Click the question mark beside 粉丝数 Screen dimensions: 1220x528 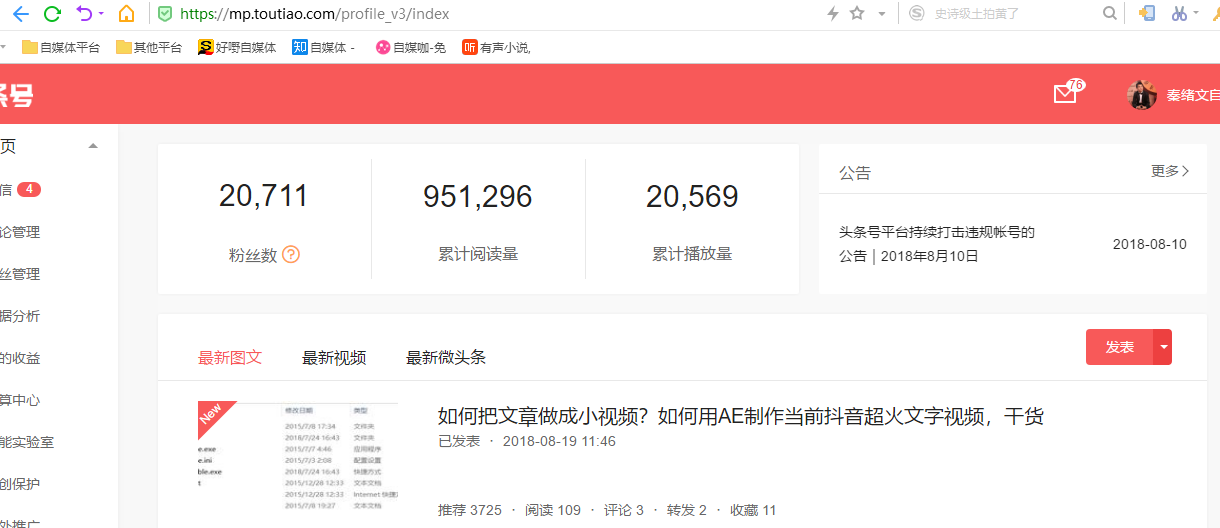point(291,255)
